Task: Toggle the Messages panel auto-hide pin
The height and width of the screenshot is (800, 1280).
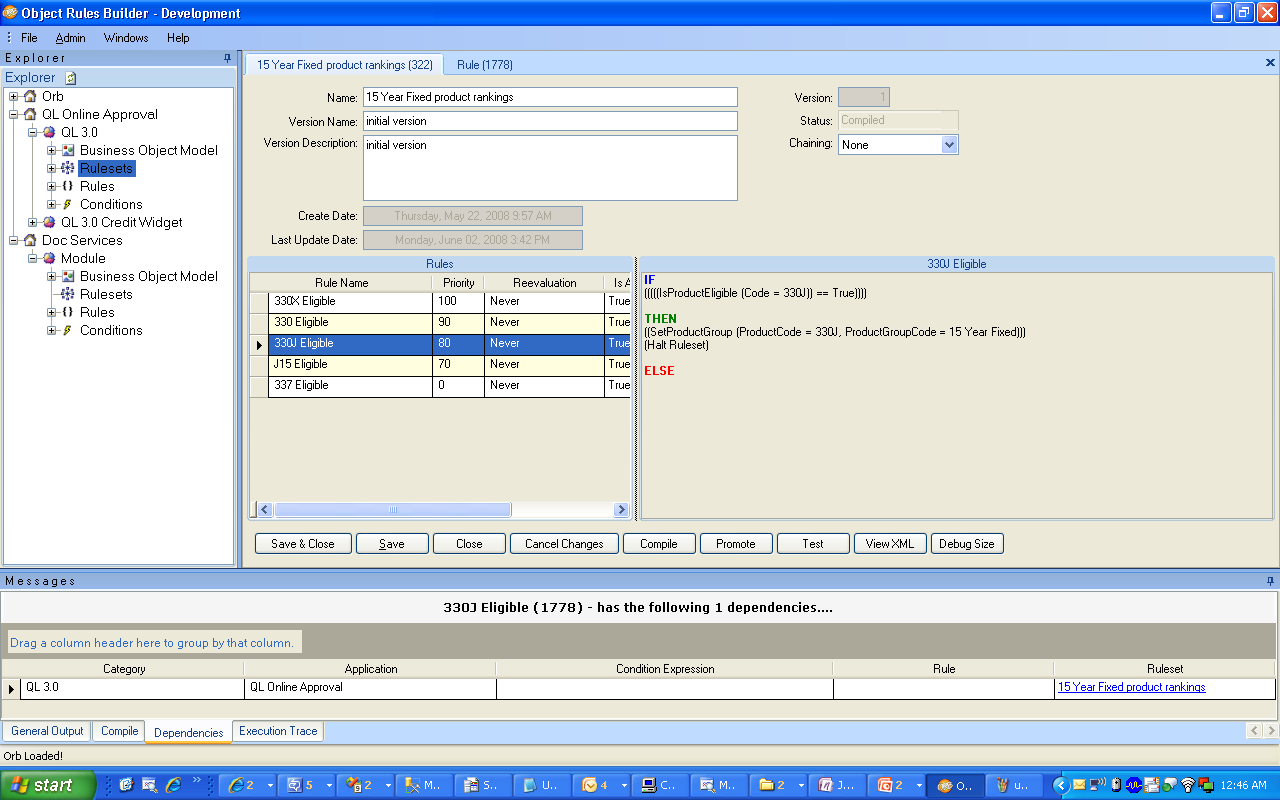Action: click(1270, 581)
